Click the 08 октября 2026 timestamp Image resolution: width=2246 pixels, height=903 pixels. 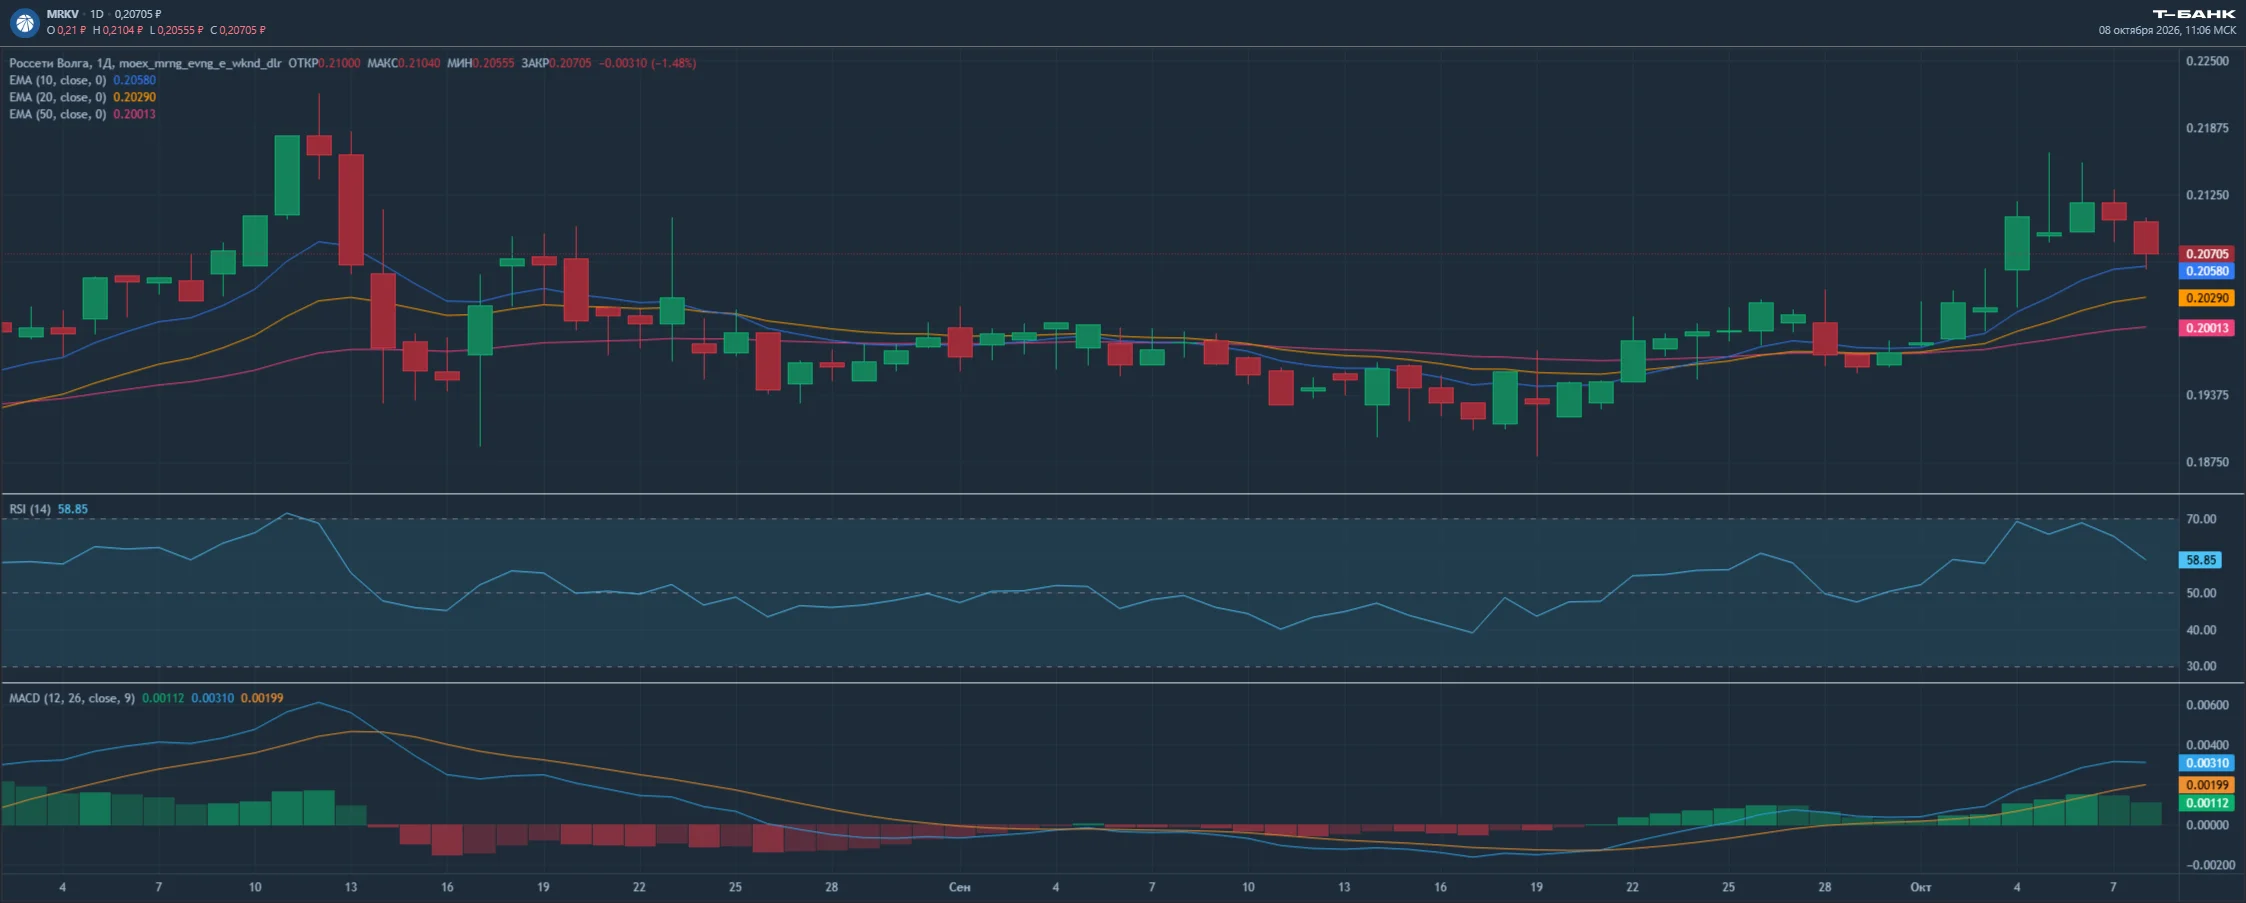point(2167,30)
